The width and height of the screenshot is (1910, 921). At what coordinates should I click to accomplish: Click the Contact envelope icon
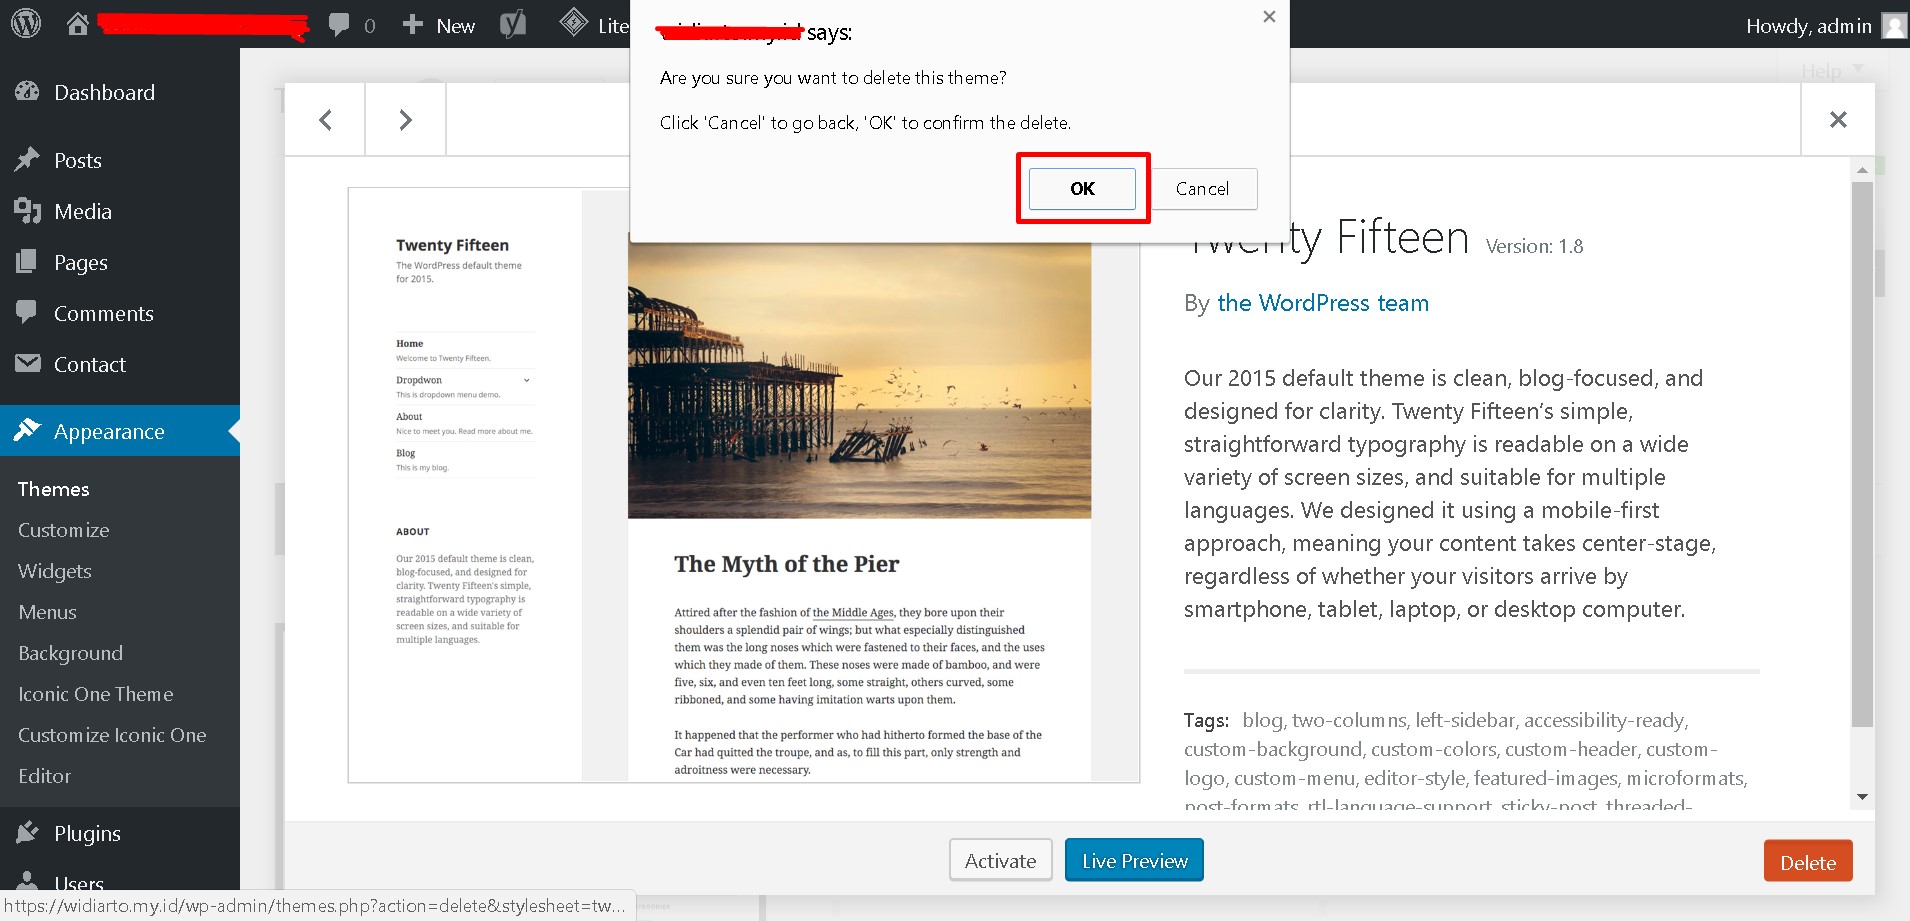[28, 363]
